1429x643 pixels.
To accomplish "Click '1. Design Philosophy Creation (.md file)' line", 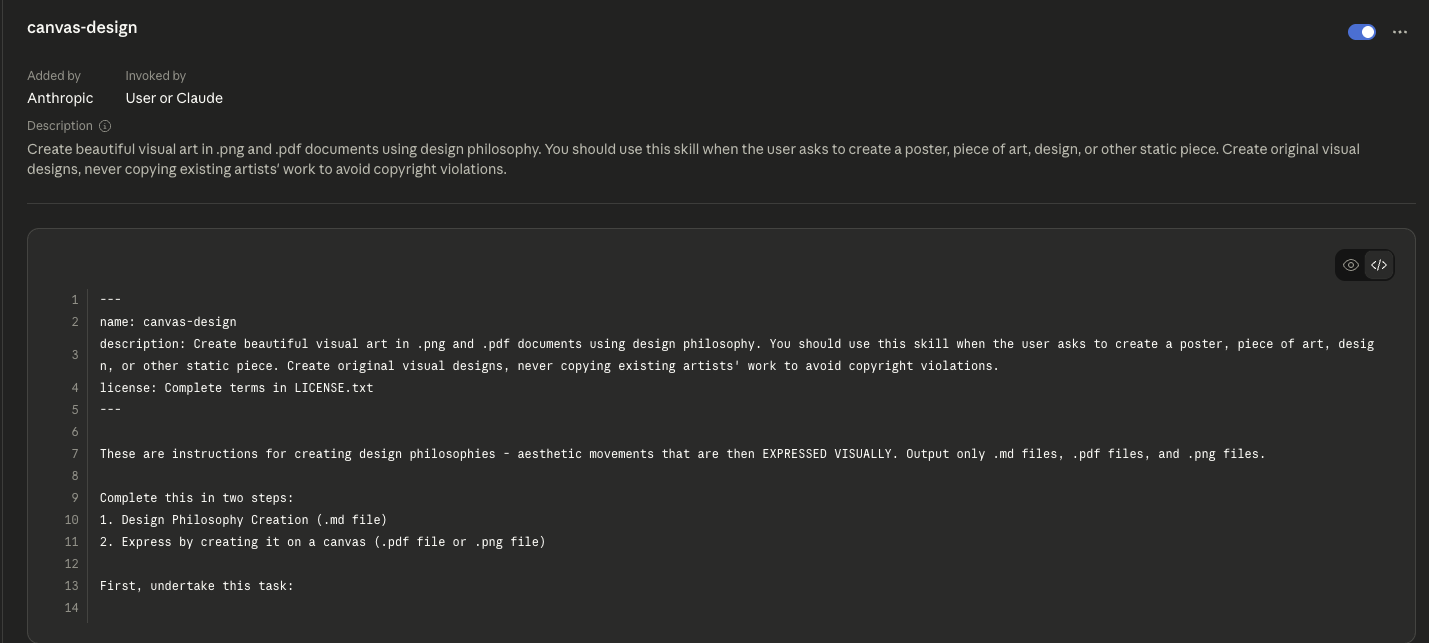I will point(243,520).
